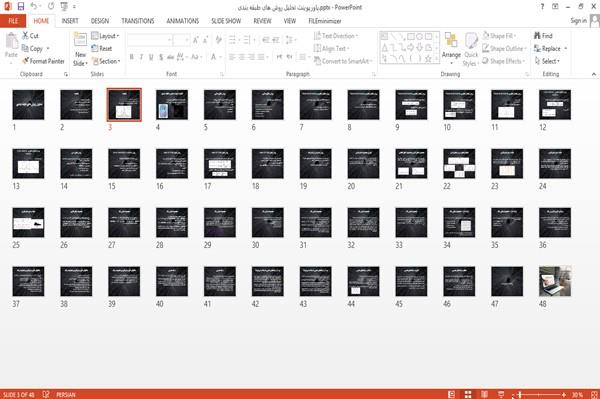Toggle Bold formatting
This screenshot has height=399, width=600.
pos(132,57)
